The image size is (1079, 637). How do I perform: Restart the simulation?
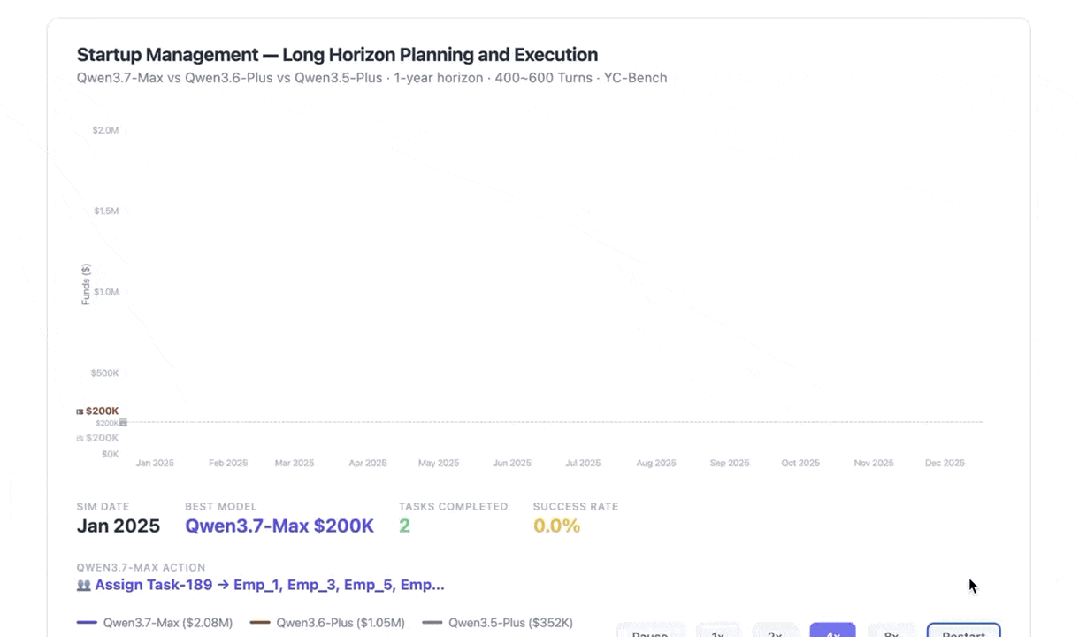click(963, 630)
